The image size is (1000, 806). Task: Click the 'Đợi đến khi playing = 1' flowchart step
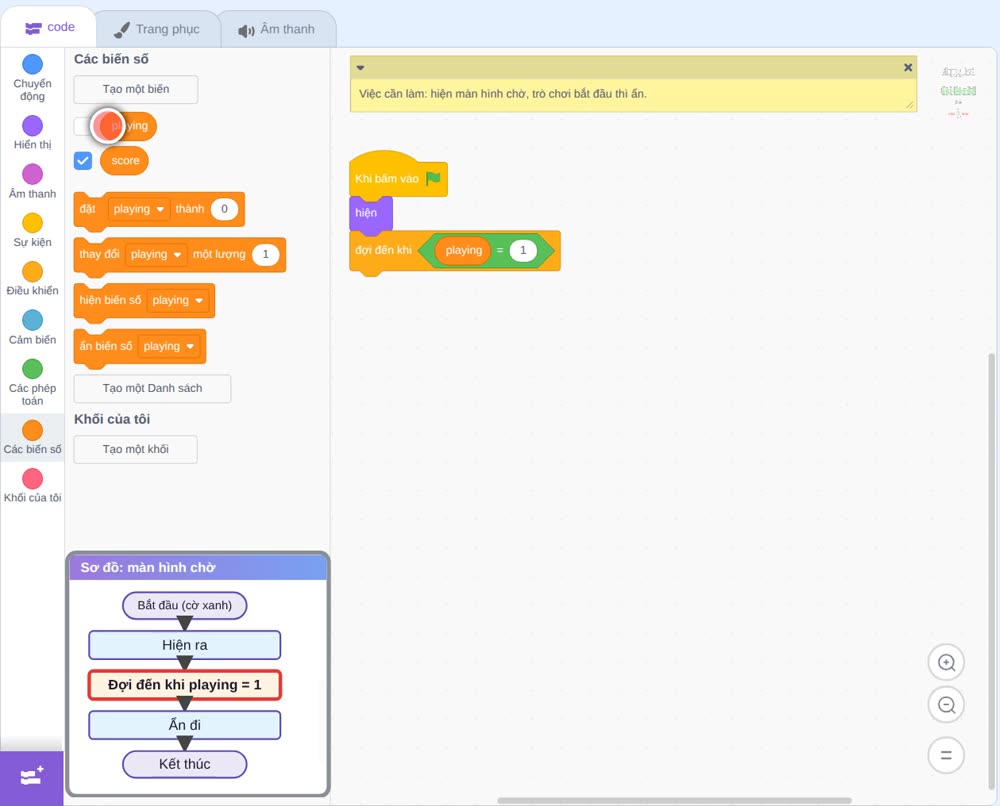(184, 685)
